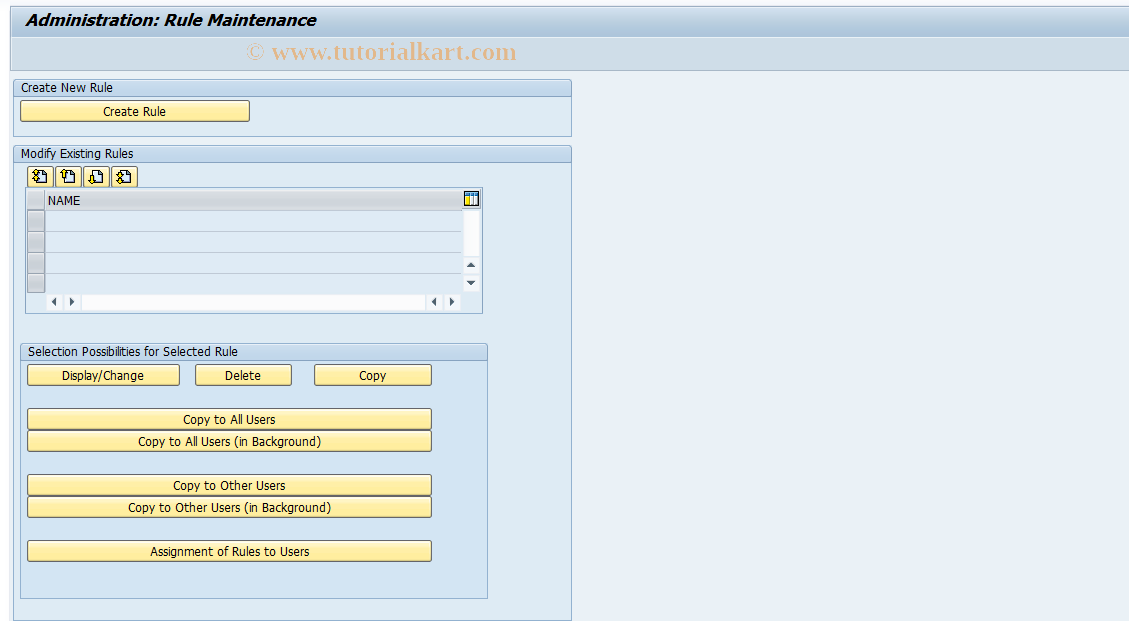Click the rightmost horizontal scroll right arrow
Screen dimensions: 1129x621
click(x=451, y=302)
